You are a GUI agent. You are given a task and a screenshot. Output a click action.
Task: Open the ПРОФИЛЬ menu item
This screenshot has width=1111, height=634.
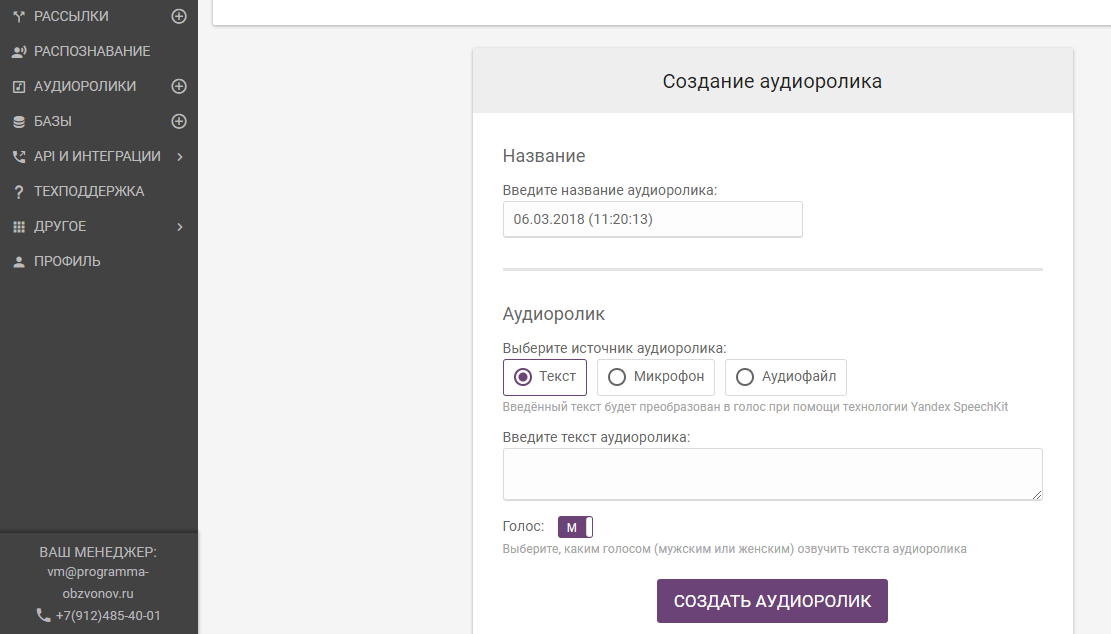[65, 261]
